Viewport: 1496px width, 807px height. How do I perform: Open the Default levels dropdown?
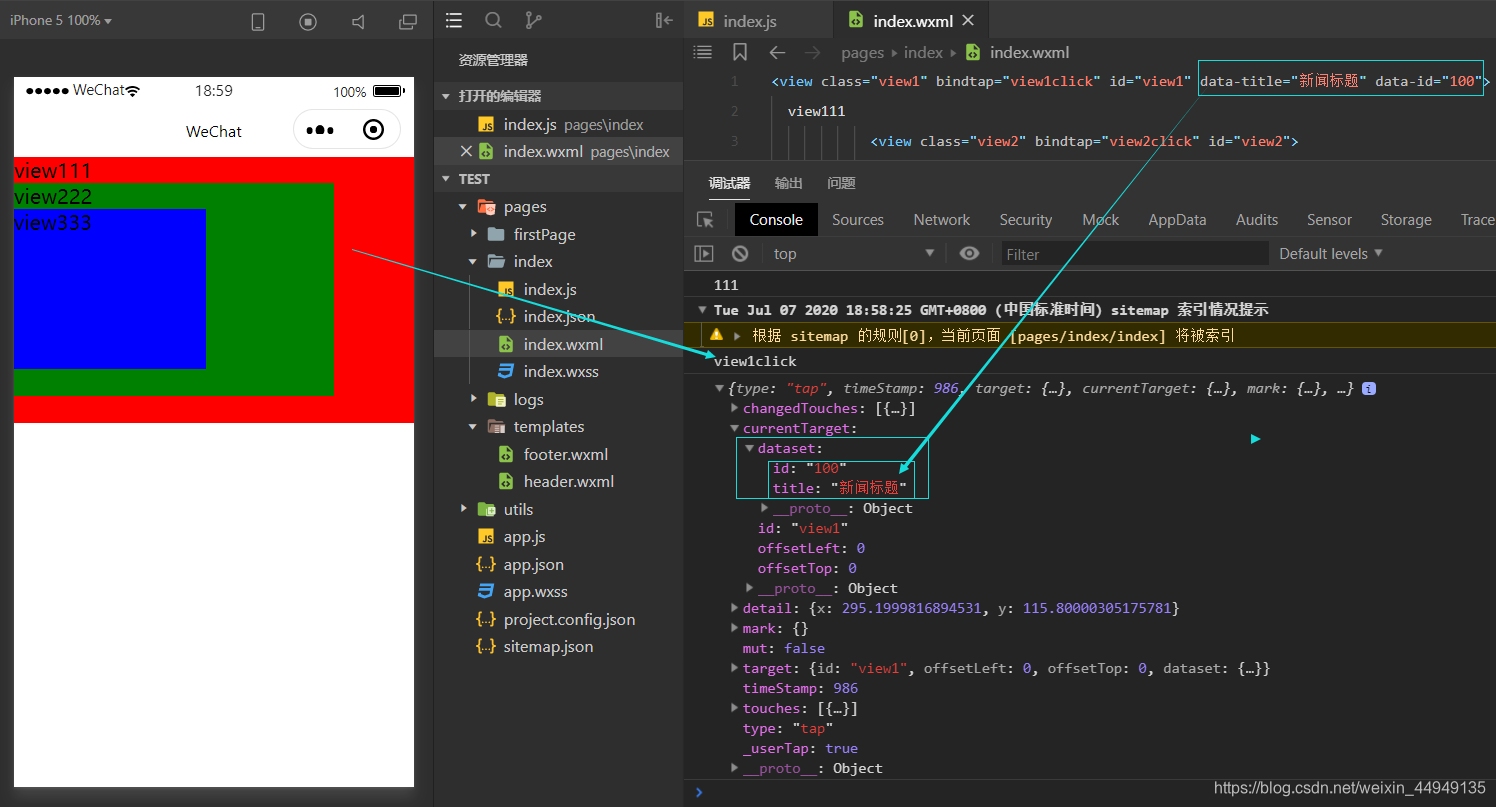pyautogui.click(x=1331, y=254)
